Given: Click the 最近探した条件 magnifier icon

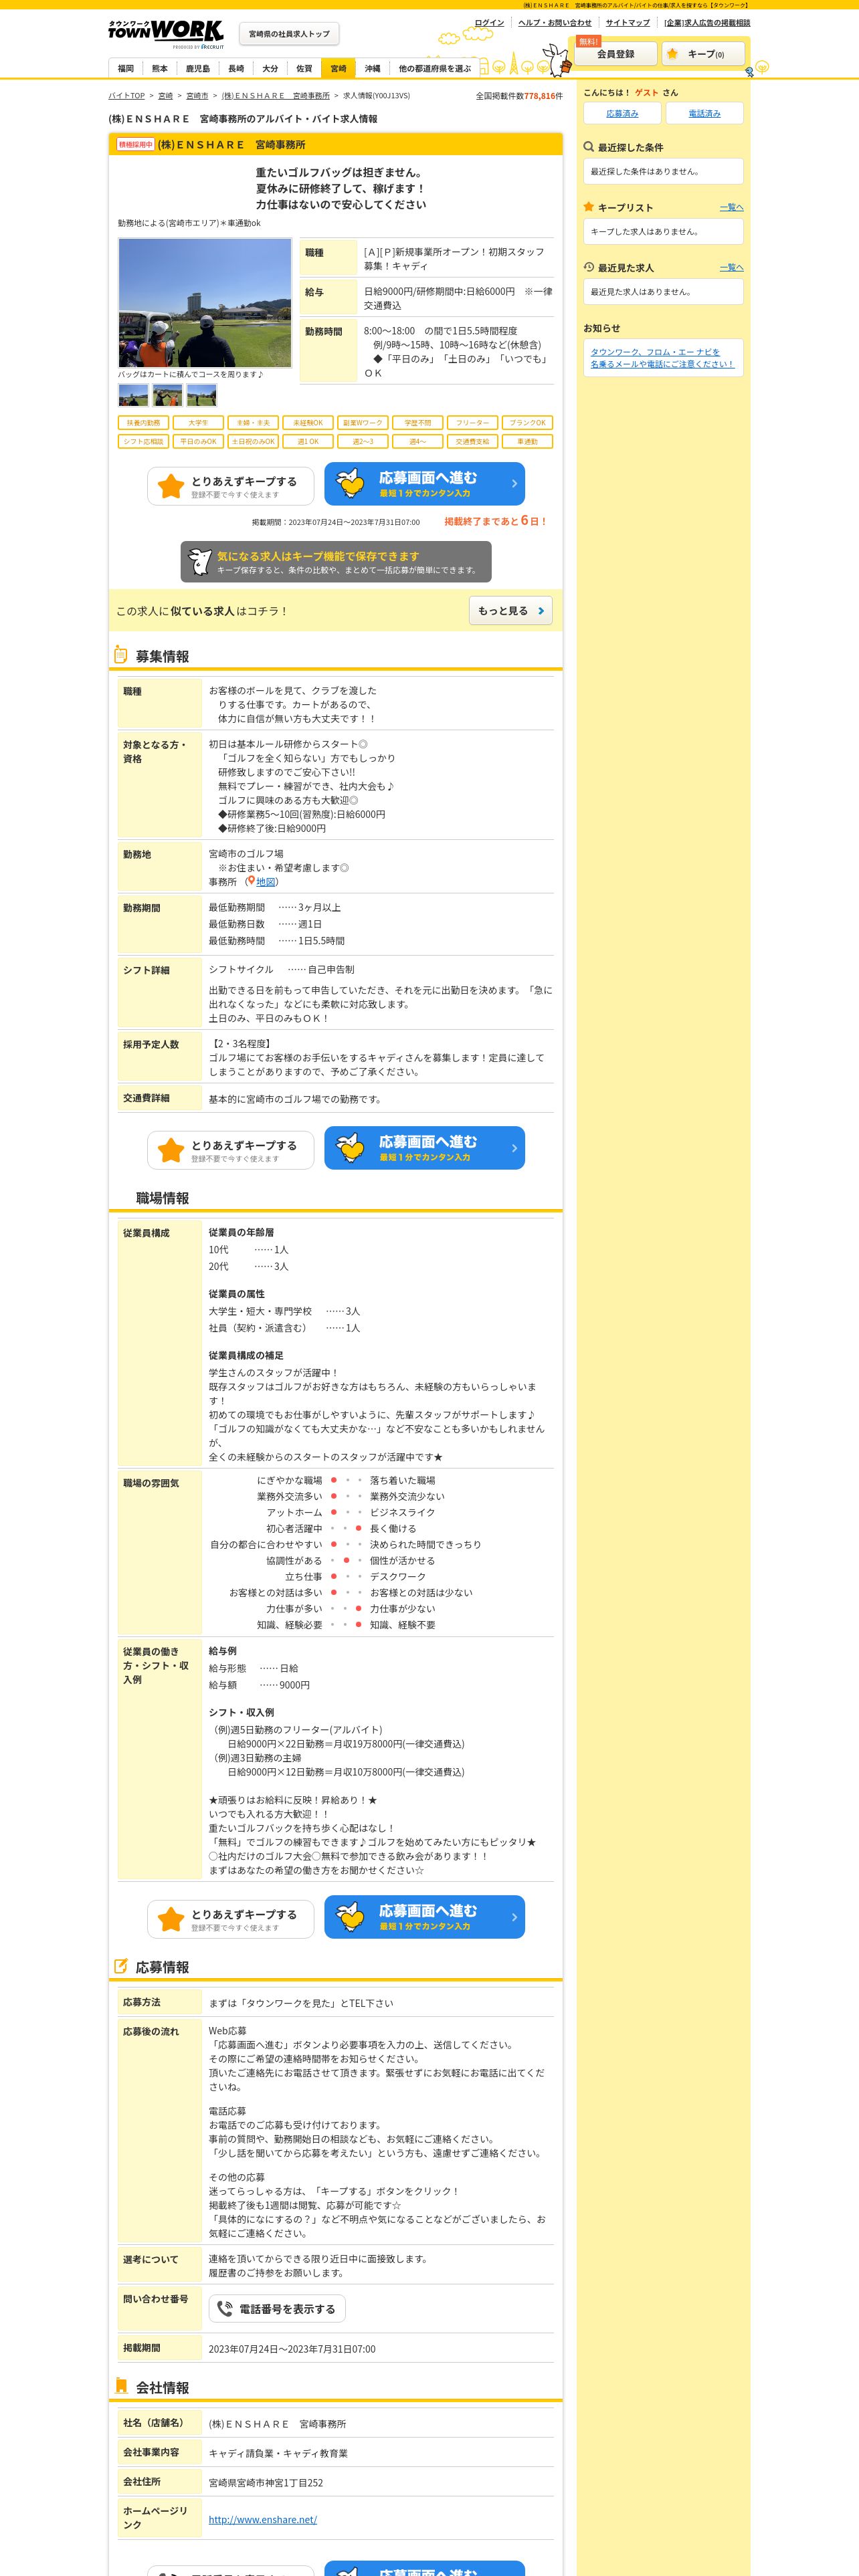Looking at the screenshot, I should pyautogui.click(x=589, y=147).
